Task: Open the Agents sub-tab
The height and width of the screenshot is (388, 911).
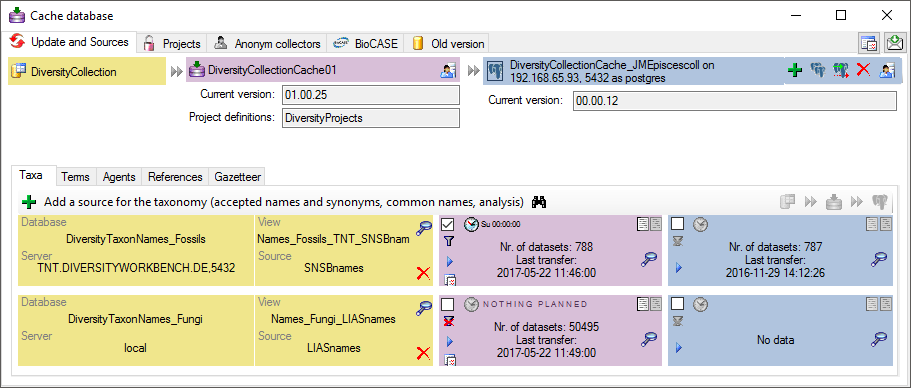Action: click(x=119, y=177)
